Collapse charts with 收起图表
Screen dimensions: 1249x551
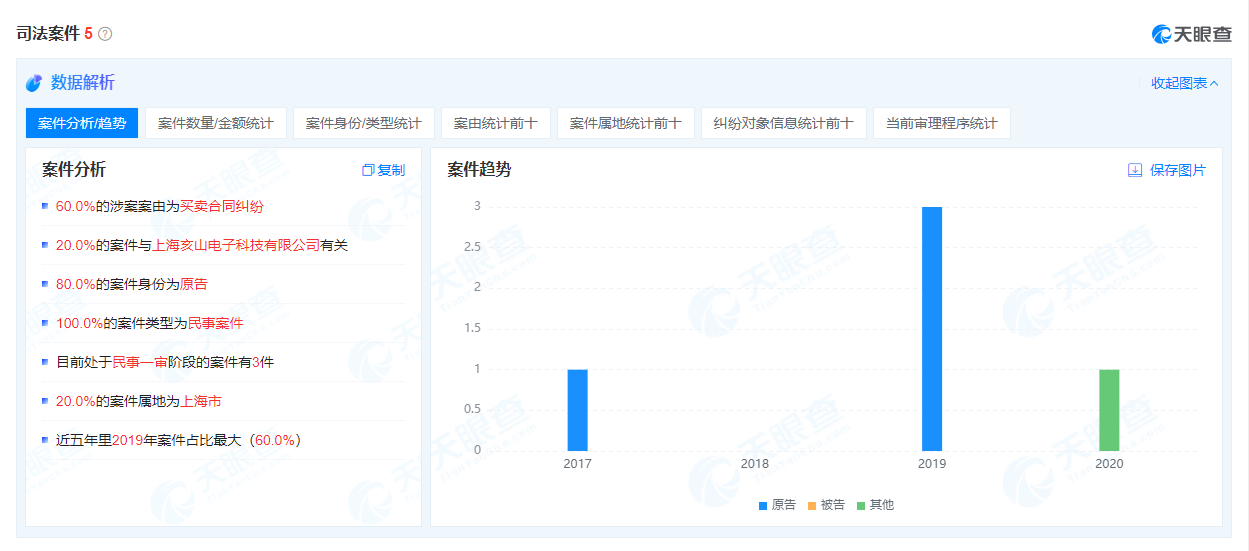point(1184,83)
